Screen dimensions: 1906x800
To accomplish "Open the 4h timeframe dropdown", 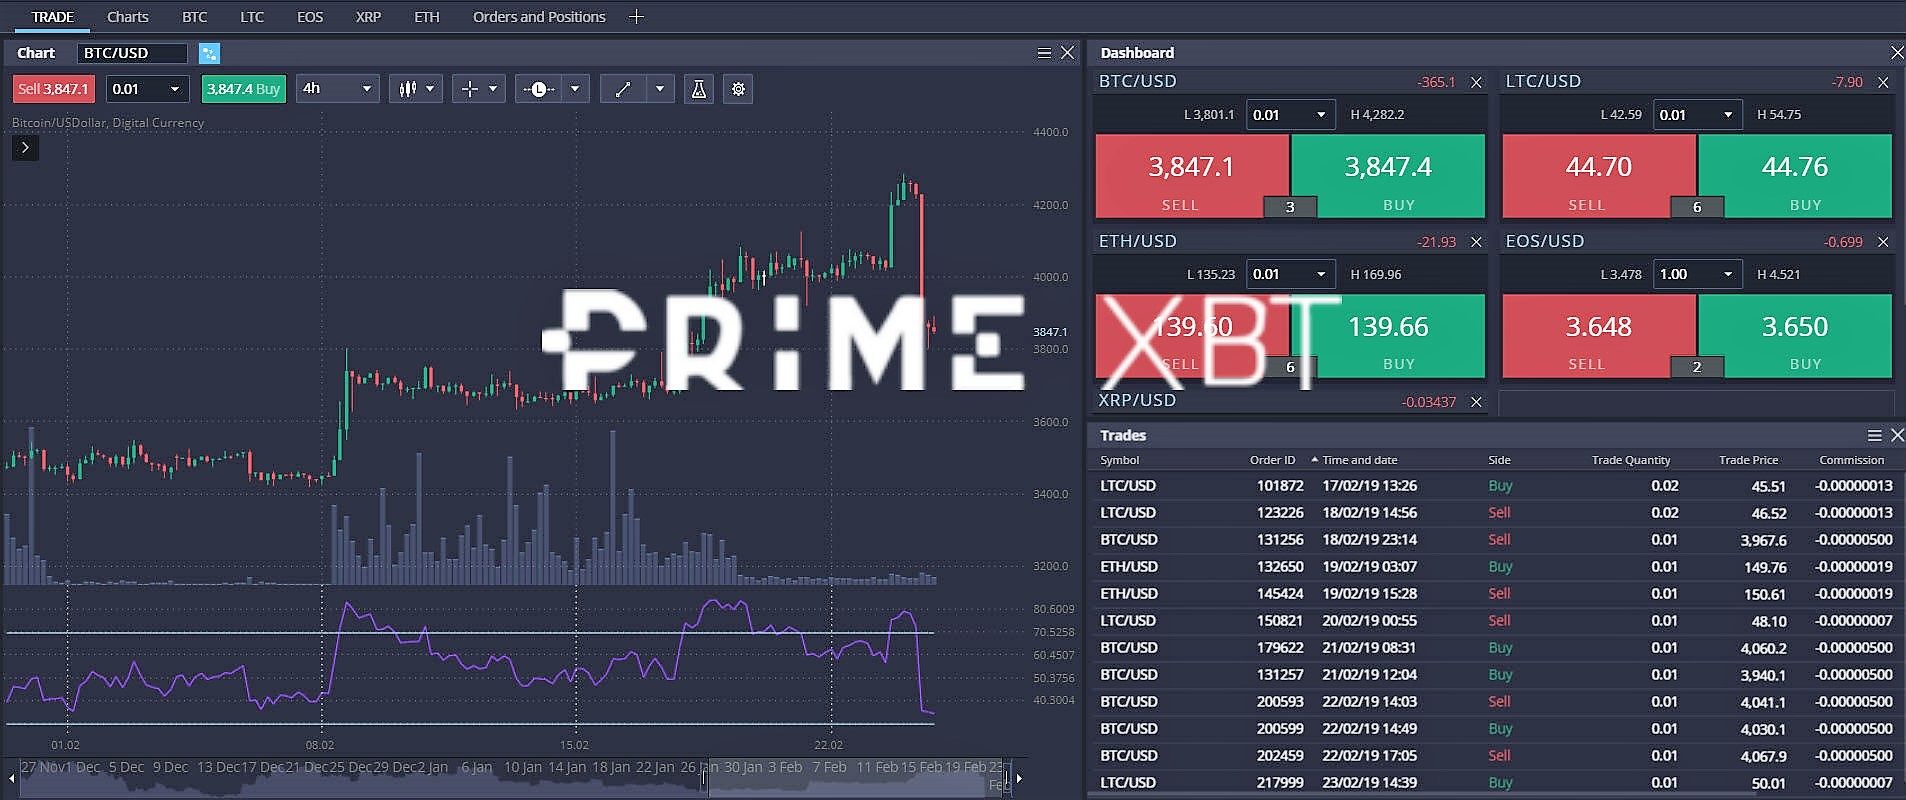I will [x=337, y=89].
